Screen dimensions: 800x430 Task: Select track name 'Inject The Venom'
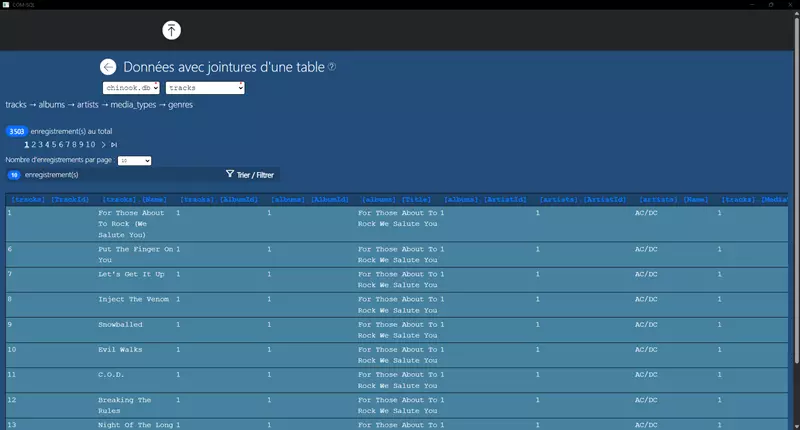(133, 299)
